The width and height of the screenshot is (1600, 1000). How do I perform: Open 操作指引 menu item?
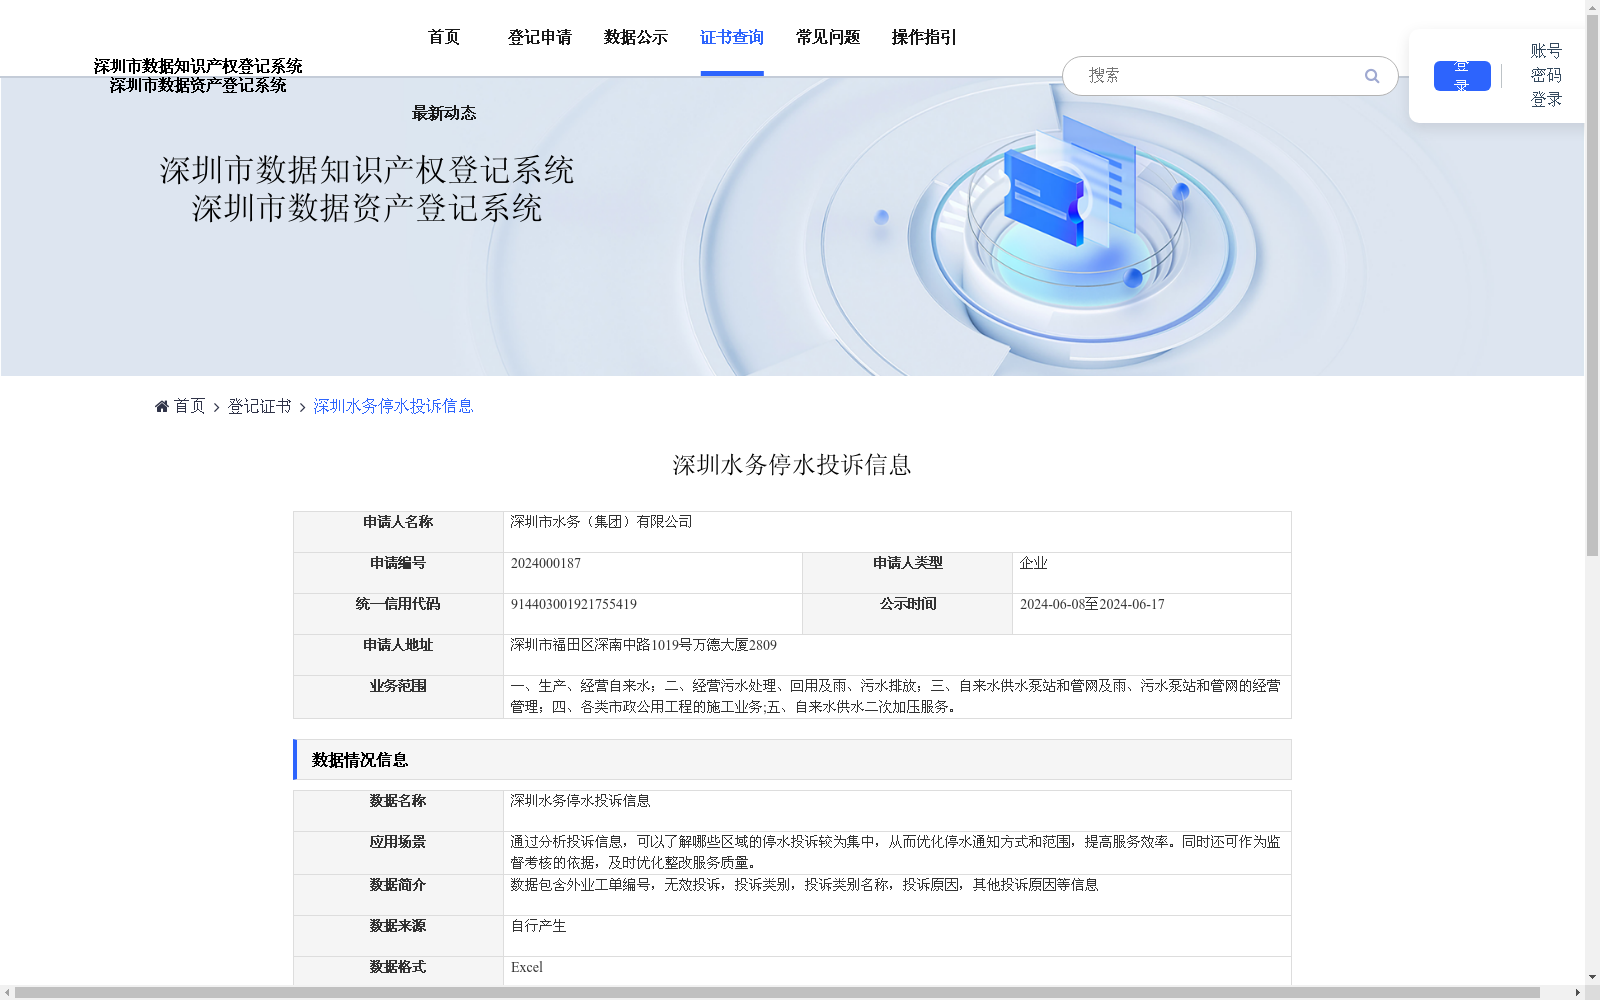pos(924,37)
